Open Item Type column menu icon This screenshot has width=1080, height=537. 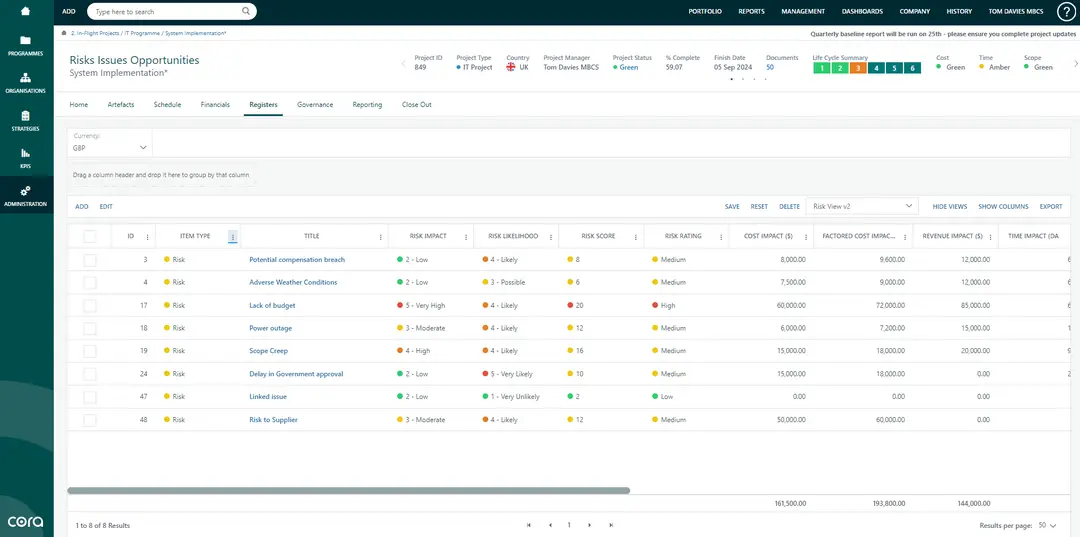click(x=233, y=237)
